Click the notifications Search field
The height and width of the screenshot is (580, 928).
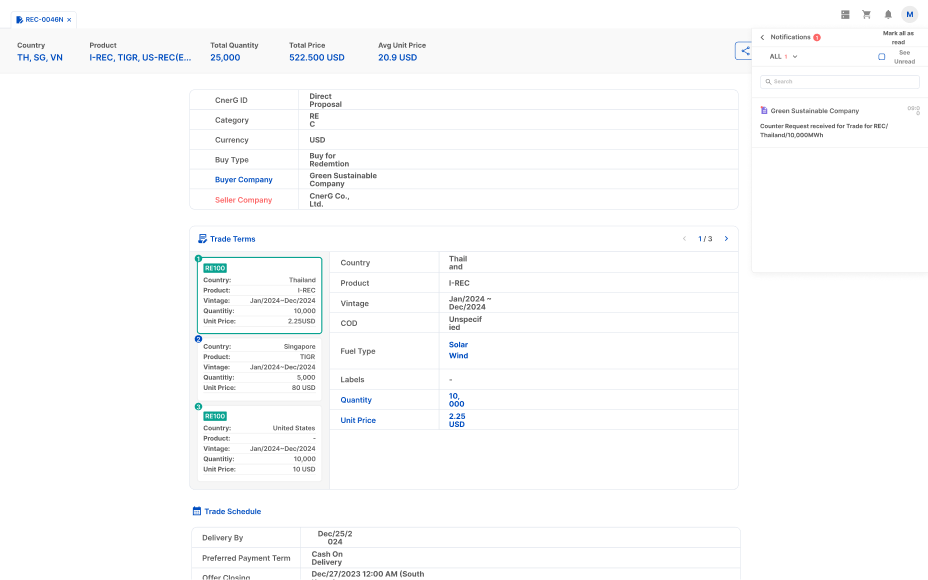click(x=839, y=82)
